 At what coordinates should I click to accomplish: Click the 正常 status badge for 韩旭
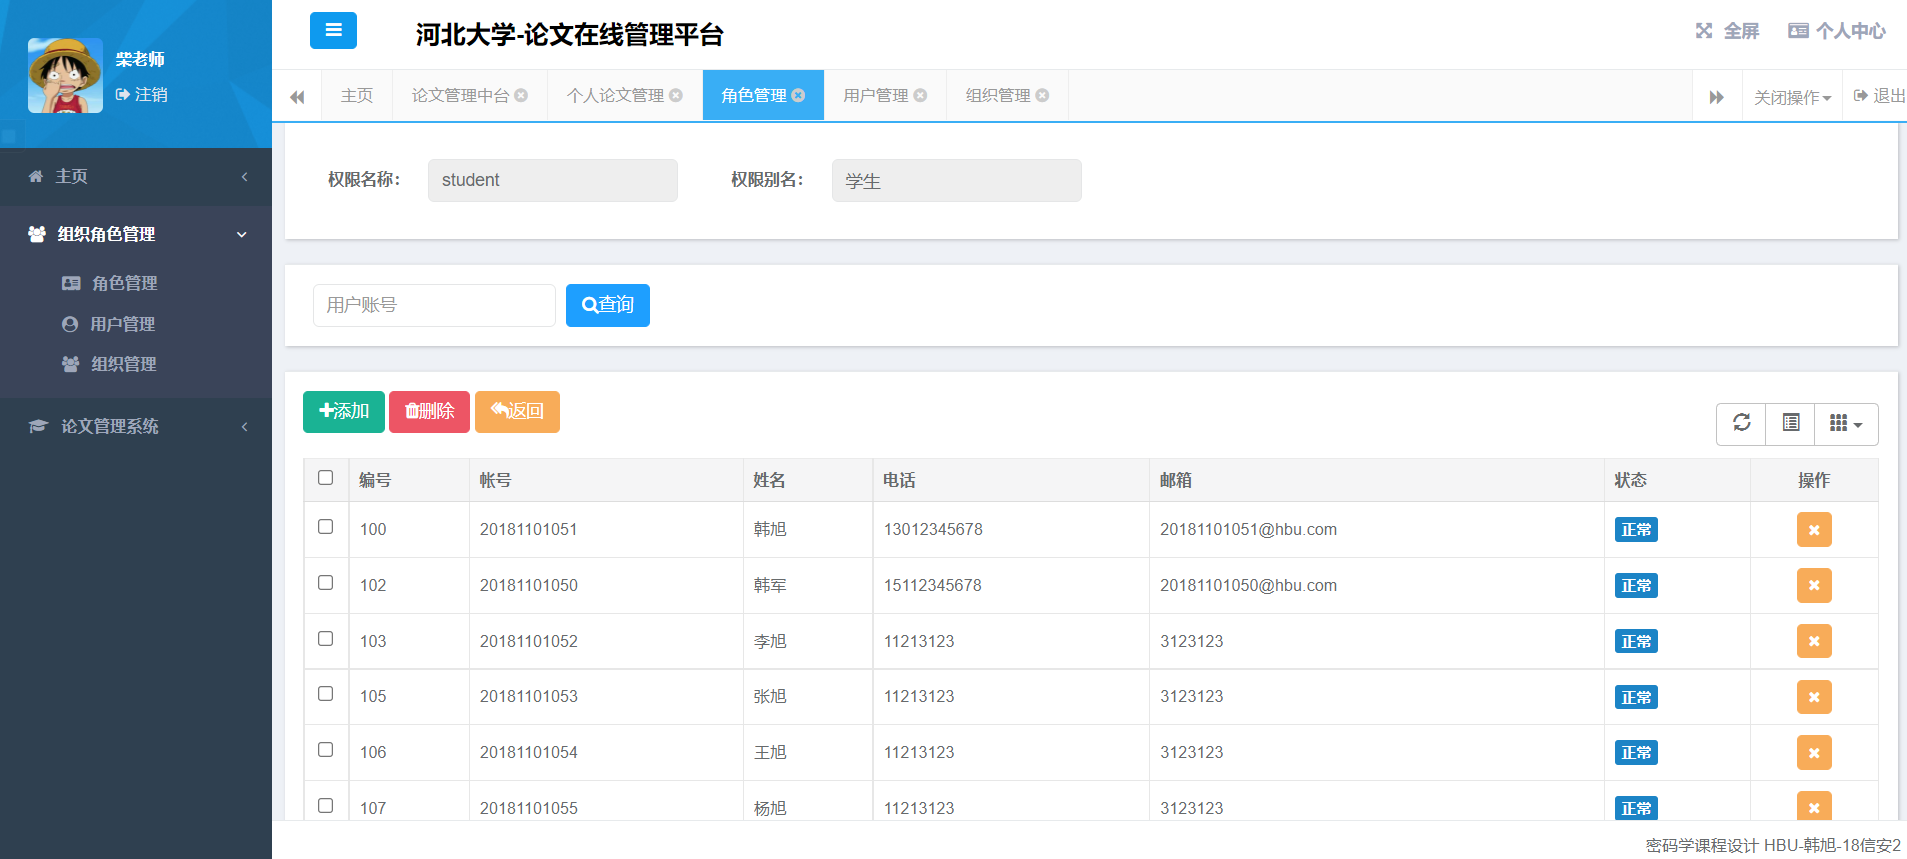[x=1636, y=530]
